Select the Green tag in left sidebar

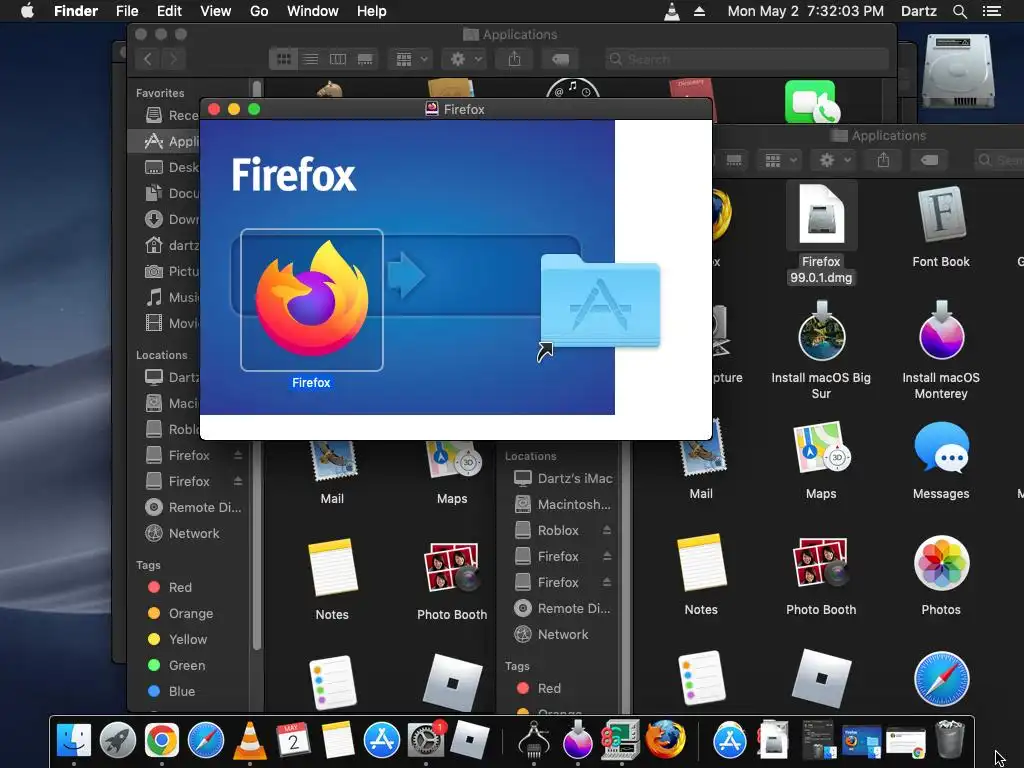[x=178, y=665]
